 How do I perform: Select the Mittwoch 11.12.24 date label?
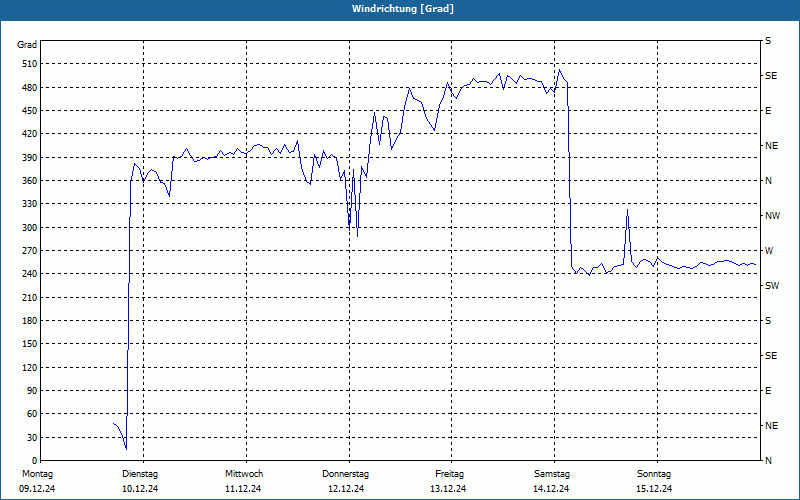coord(244,481)
